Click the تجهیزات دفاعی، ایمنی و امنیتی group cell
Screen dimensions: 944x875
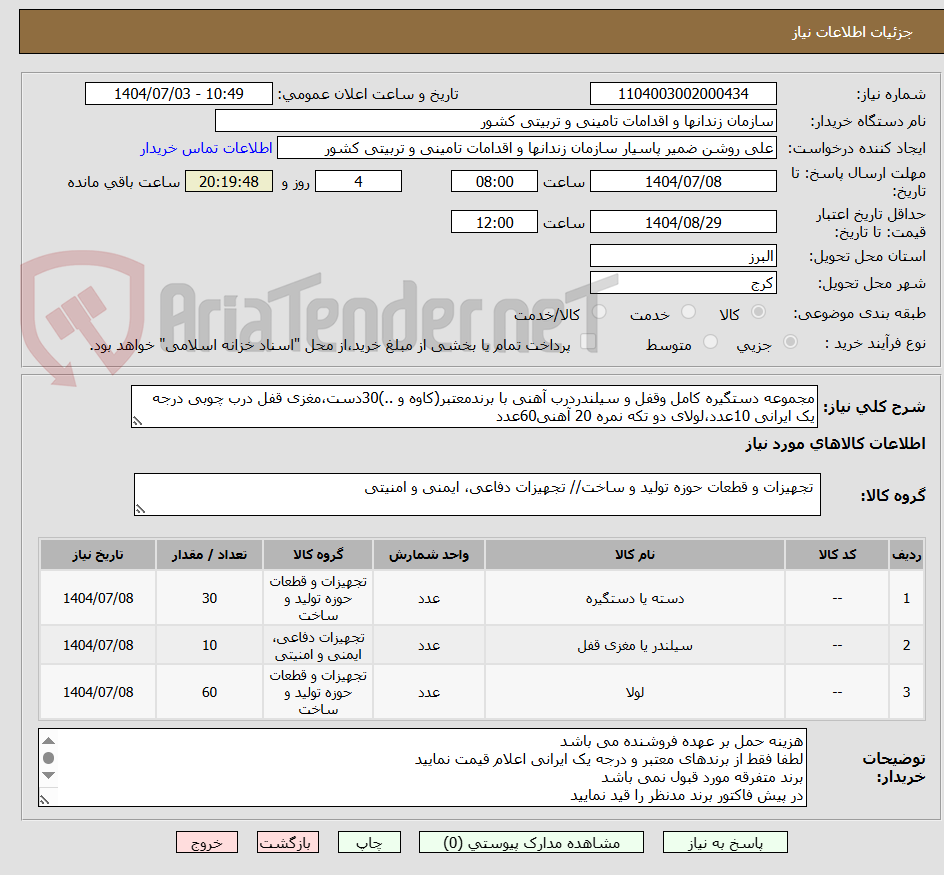318,646
